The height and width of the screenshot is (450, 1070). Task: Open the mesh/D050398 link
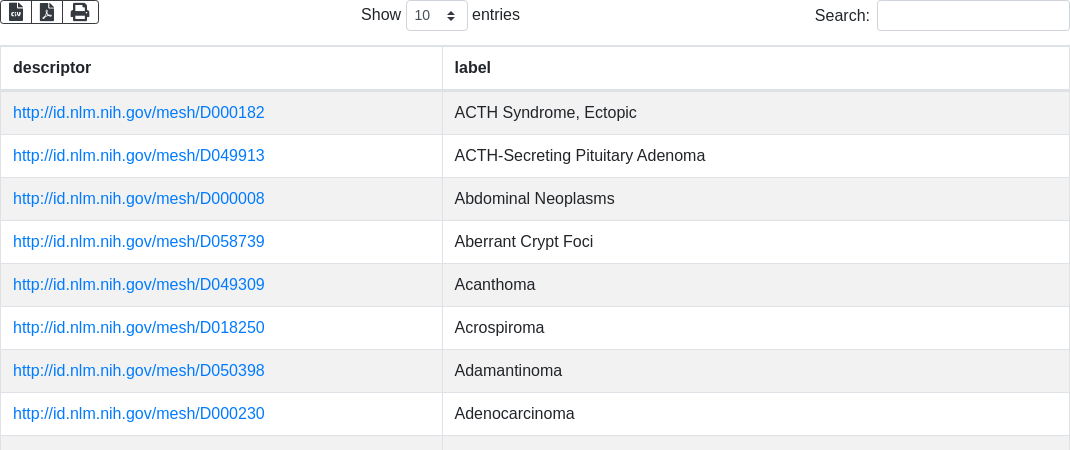click(139, 371)
